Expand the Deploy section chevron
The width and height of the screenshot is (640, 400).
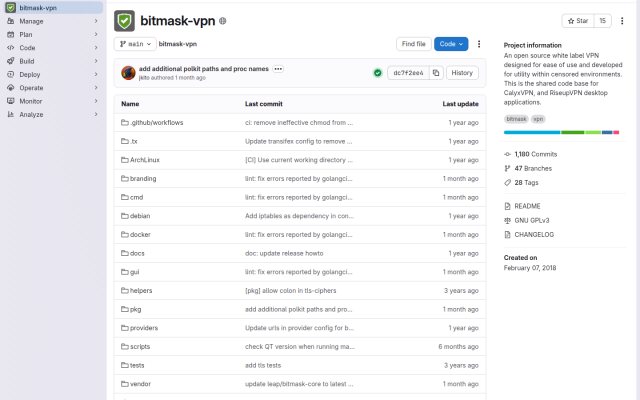[x=96, y=75]
